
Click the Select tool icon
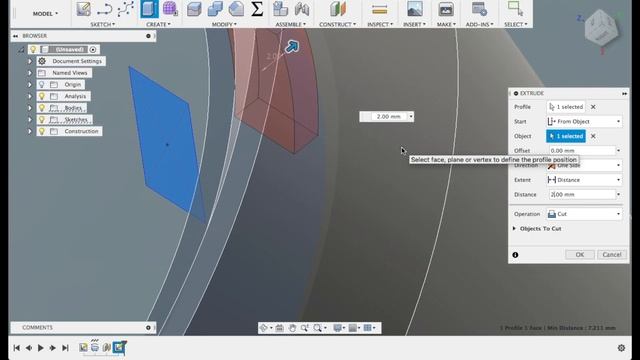515,9
